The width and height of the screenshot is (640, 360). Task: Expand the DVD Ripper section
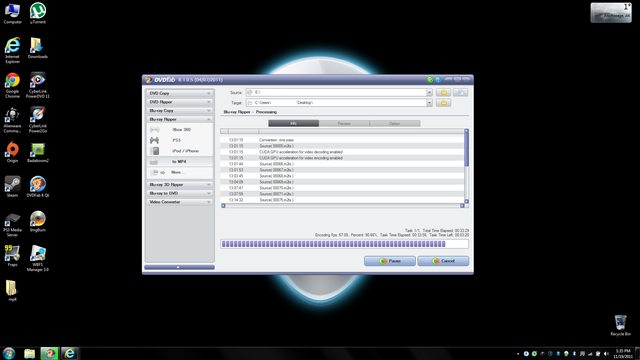[x=180, y=102]
